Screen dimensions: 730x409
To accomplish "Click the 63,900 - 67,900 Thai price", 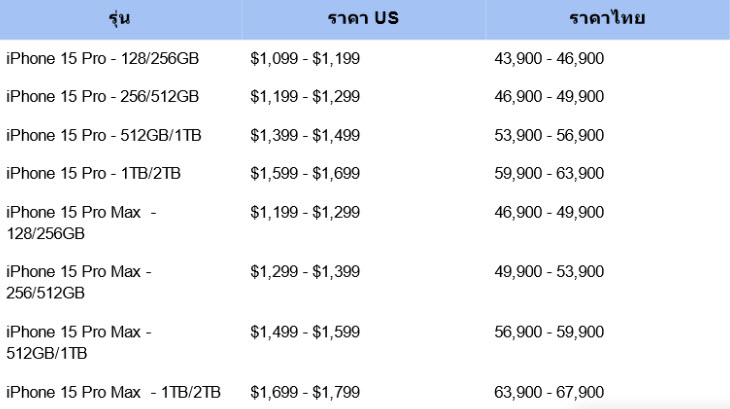I will coord(549,392).
